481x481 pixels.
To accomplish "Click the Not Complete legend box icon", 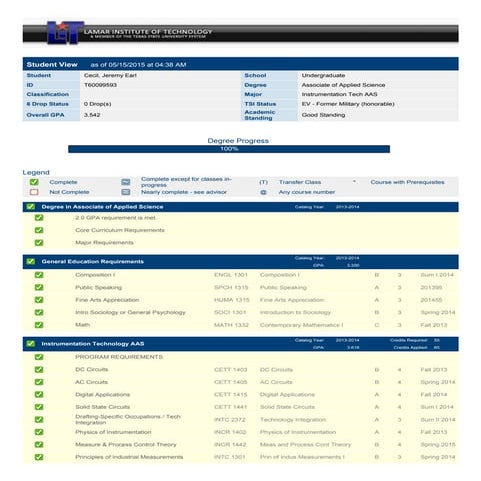I will click(34, 192).
